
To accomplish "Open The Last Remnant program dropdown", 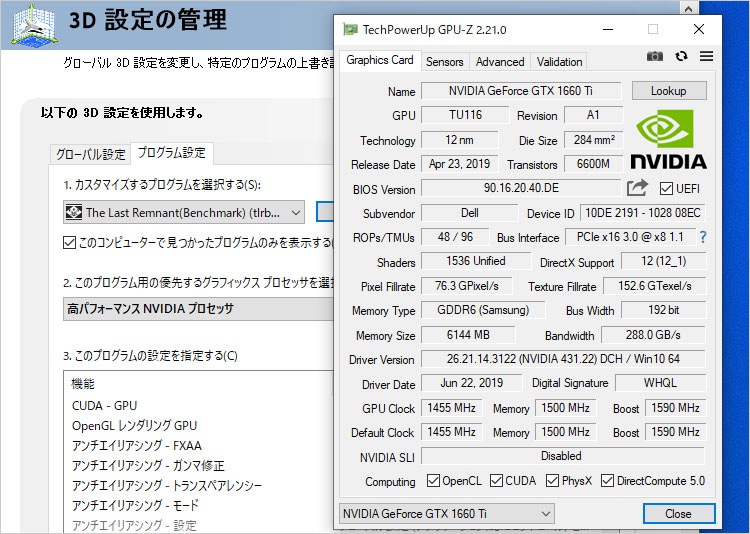I will coord(184,212).
